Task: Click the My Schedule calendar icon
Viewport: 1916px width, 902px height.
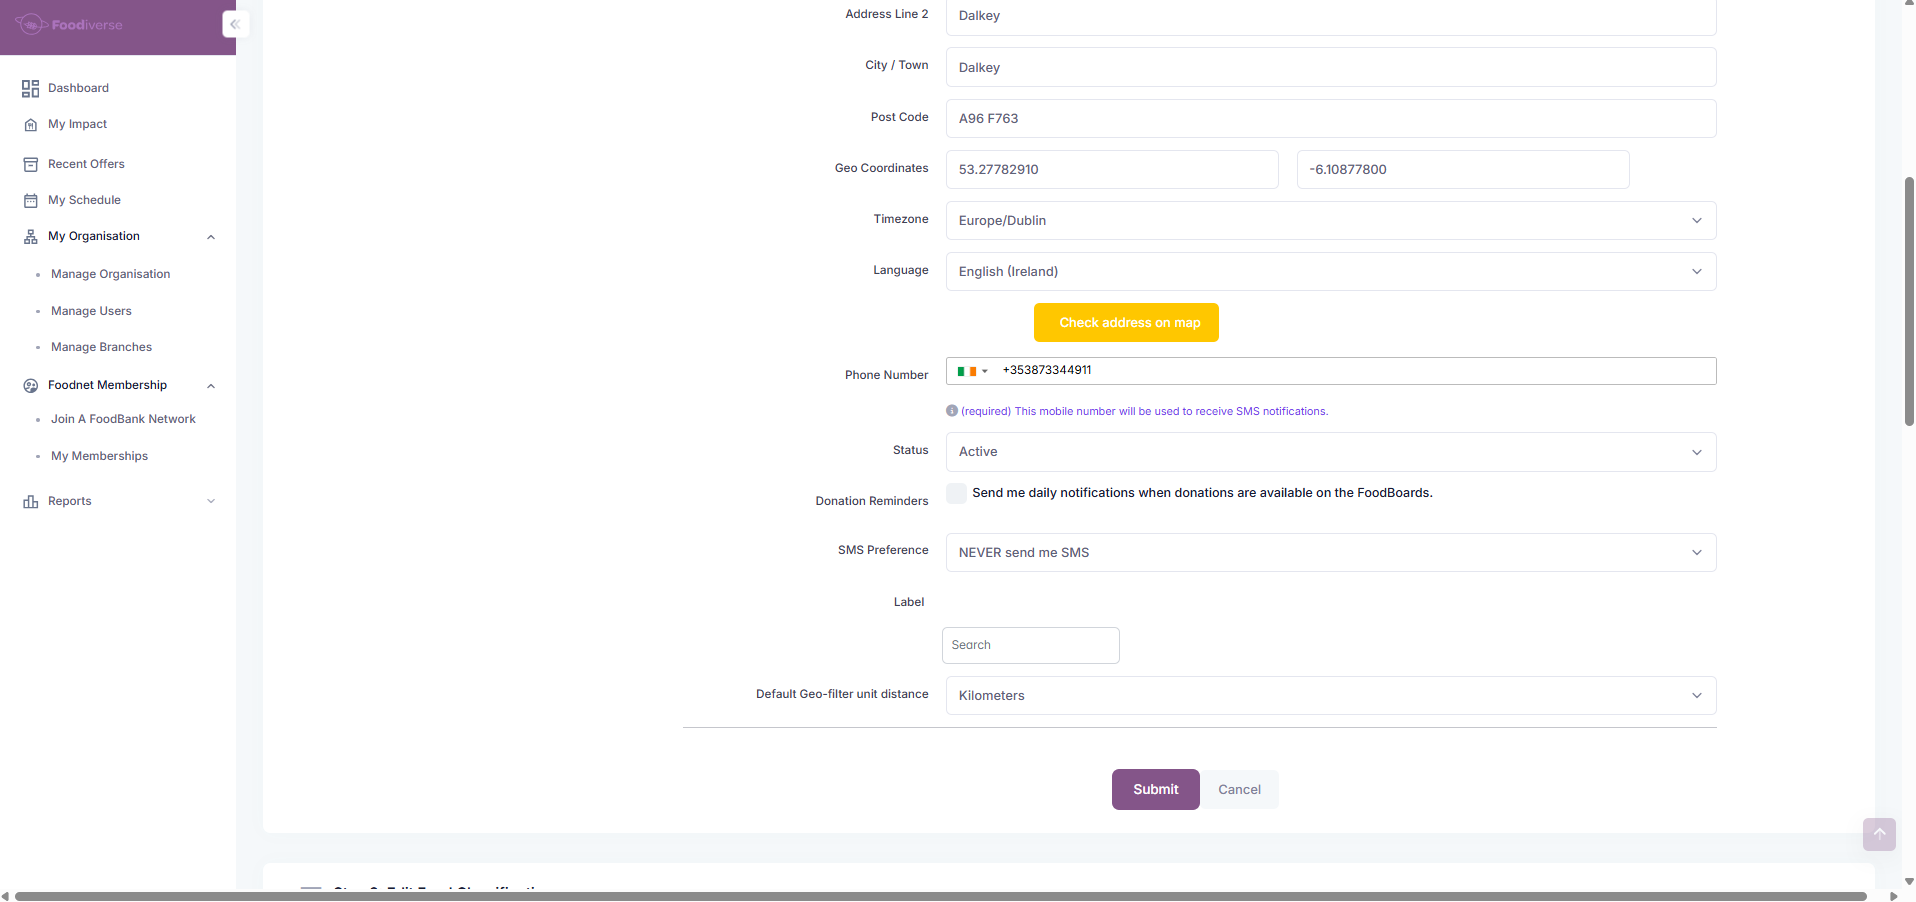Action: click(x=30, y=201)
